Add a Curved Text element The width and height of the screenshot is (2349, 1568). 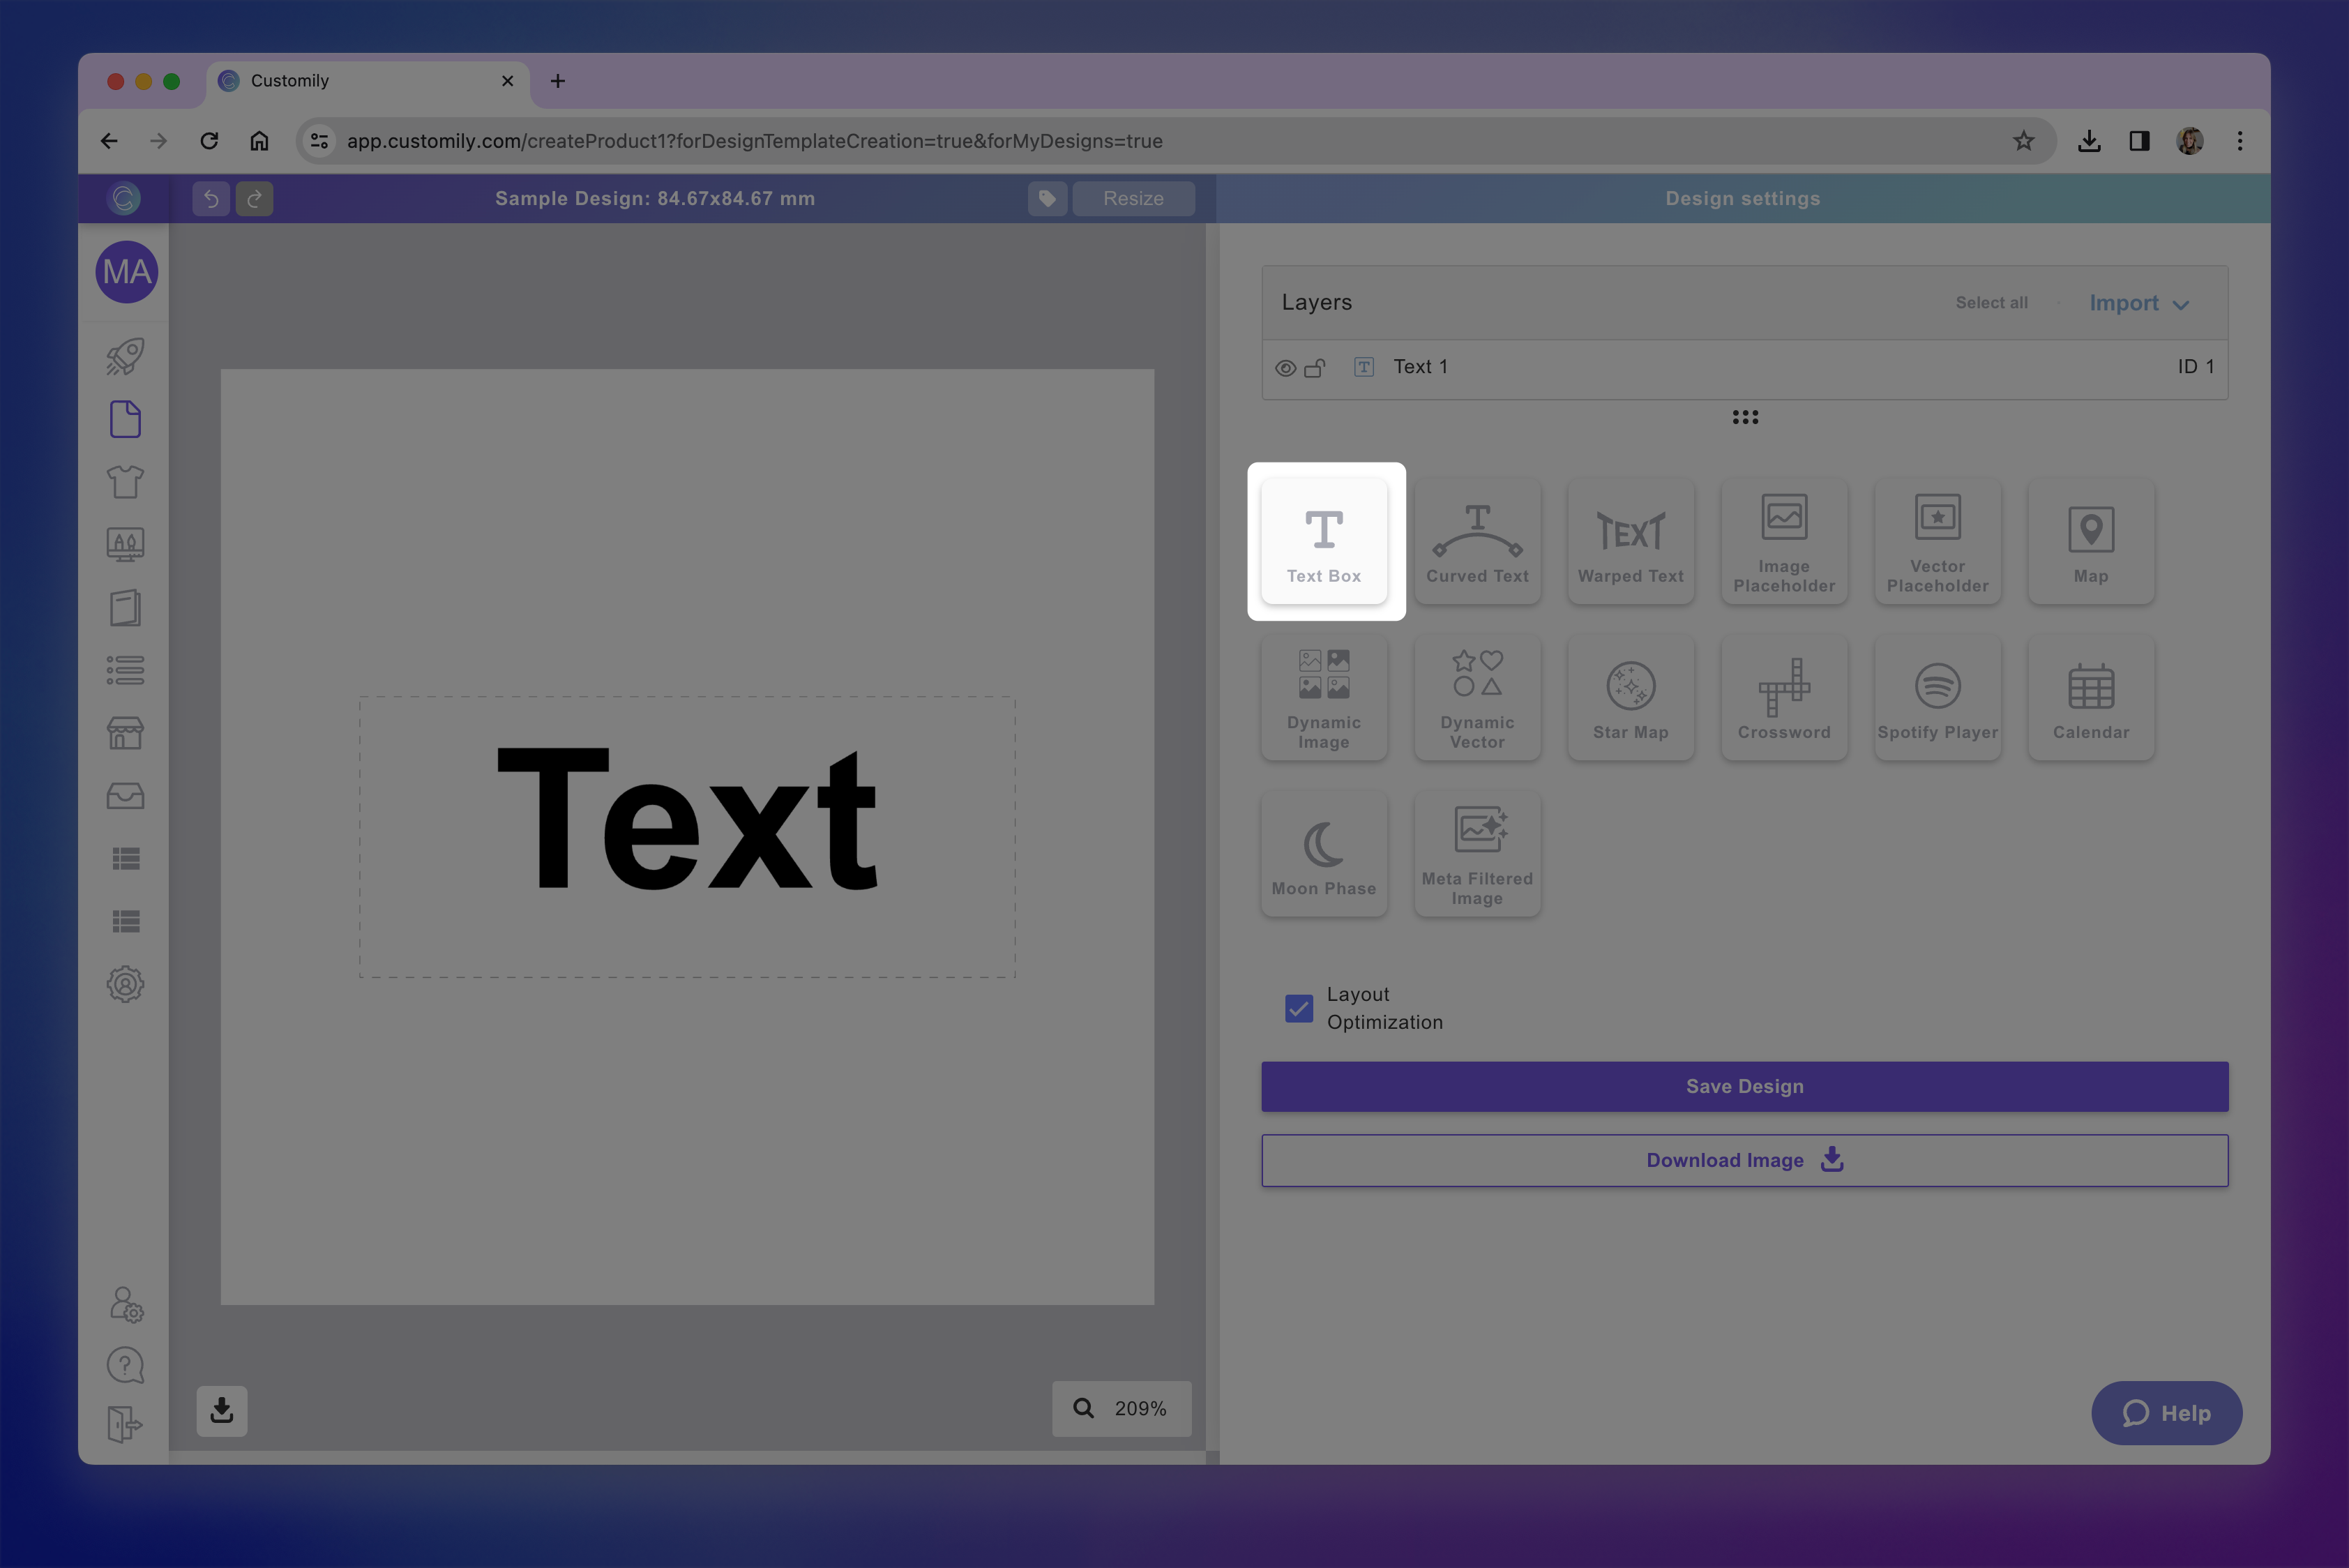(x=1477, y=541)
